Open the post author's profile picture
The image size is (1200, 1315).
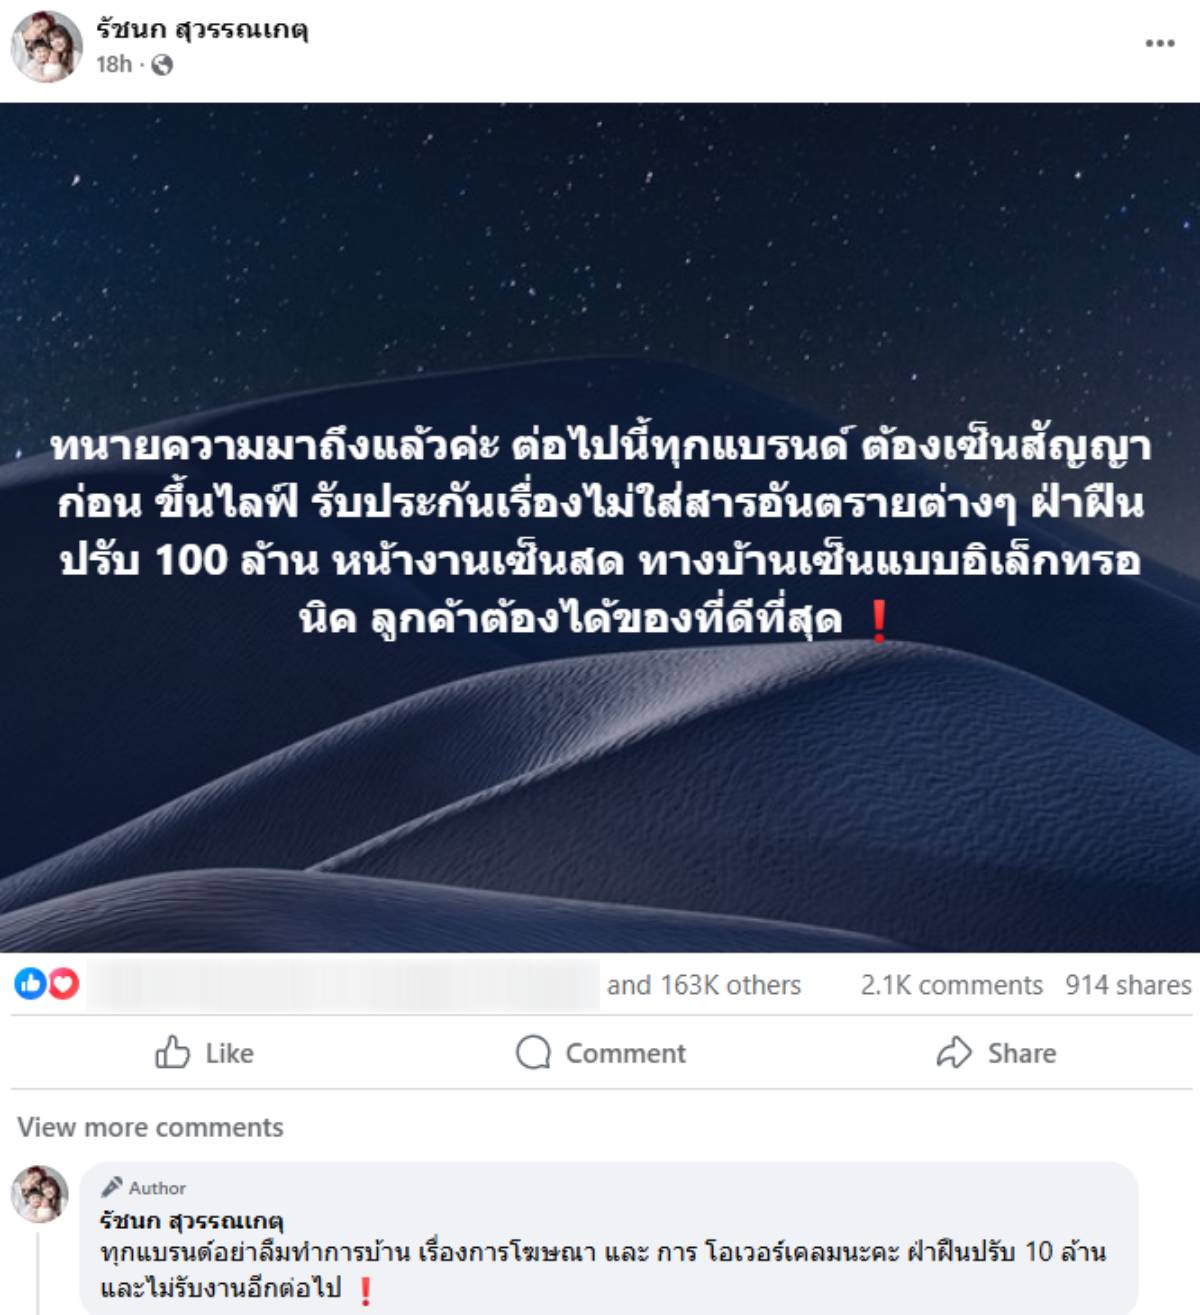46,47
